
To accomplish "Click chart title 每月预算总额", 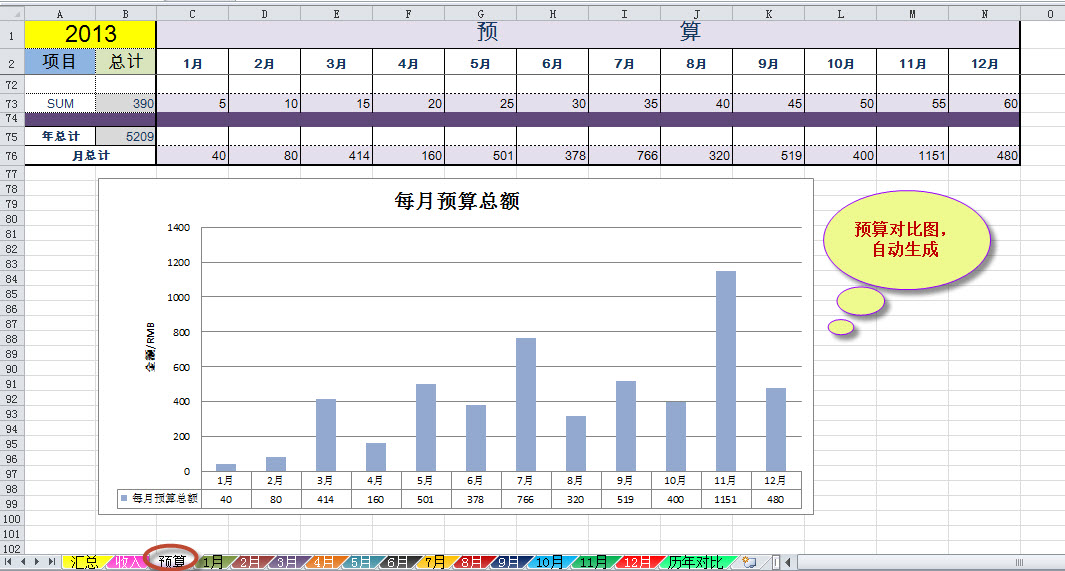I will pyautogui.click(x=457, y=201).
